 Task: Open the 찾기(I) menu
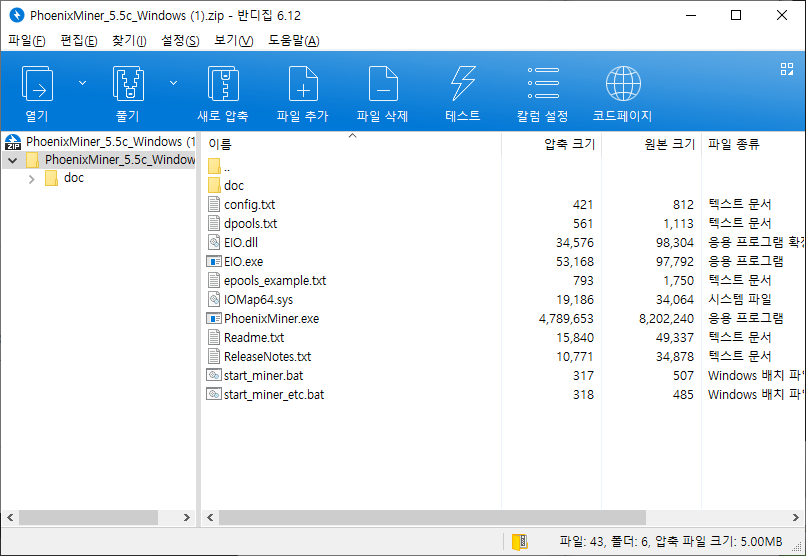pyautogui.click(x=129, y=41)
